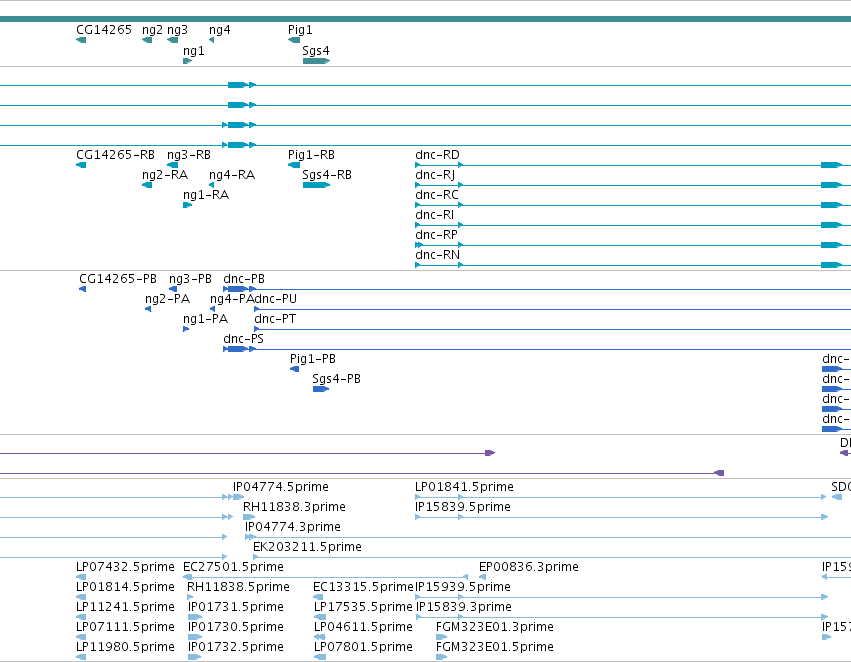Click protein dnc-PT
This screenshot has height=662, width=851.
(275, 319)
